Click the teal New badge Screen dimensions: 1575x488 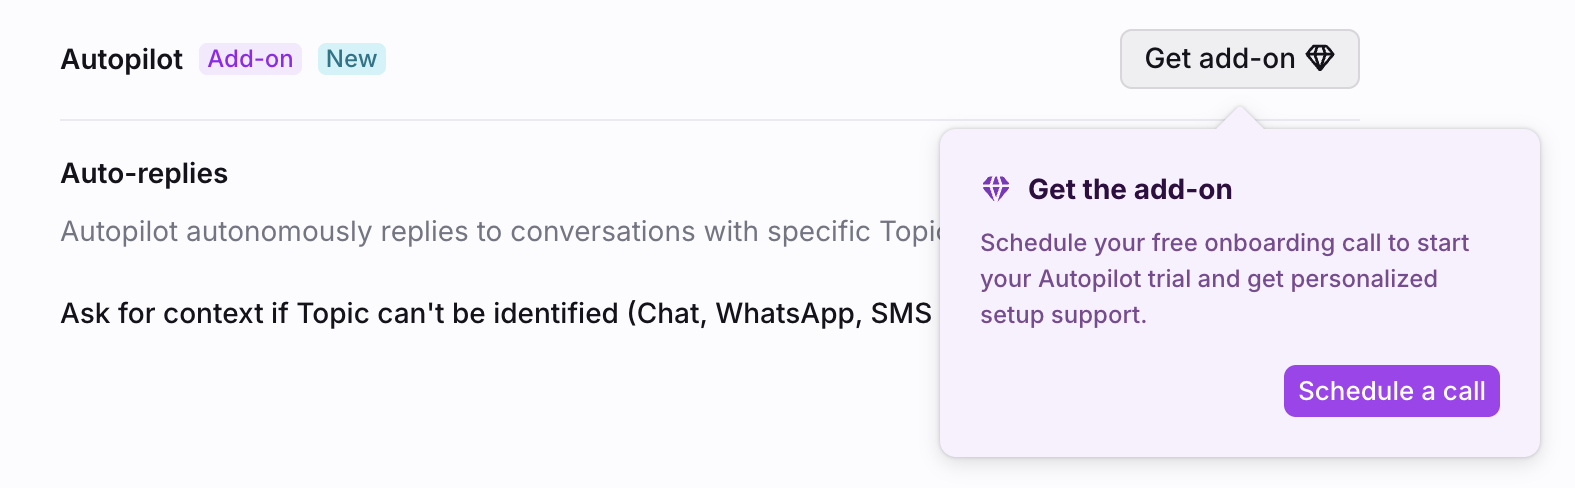click(351, 59)
